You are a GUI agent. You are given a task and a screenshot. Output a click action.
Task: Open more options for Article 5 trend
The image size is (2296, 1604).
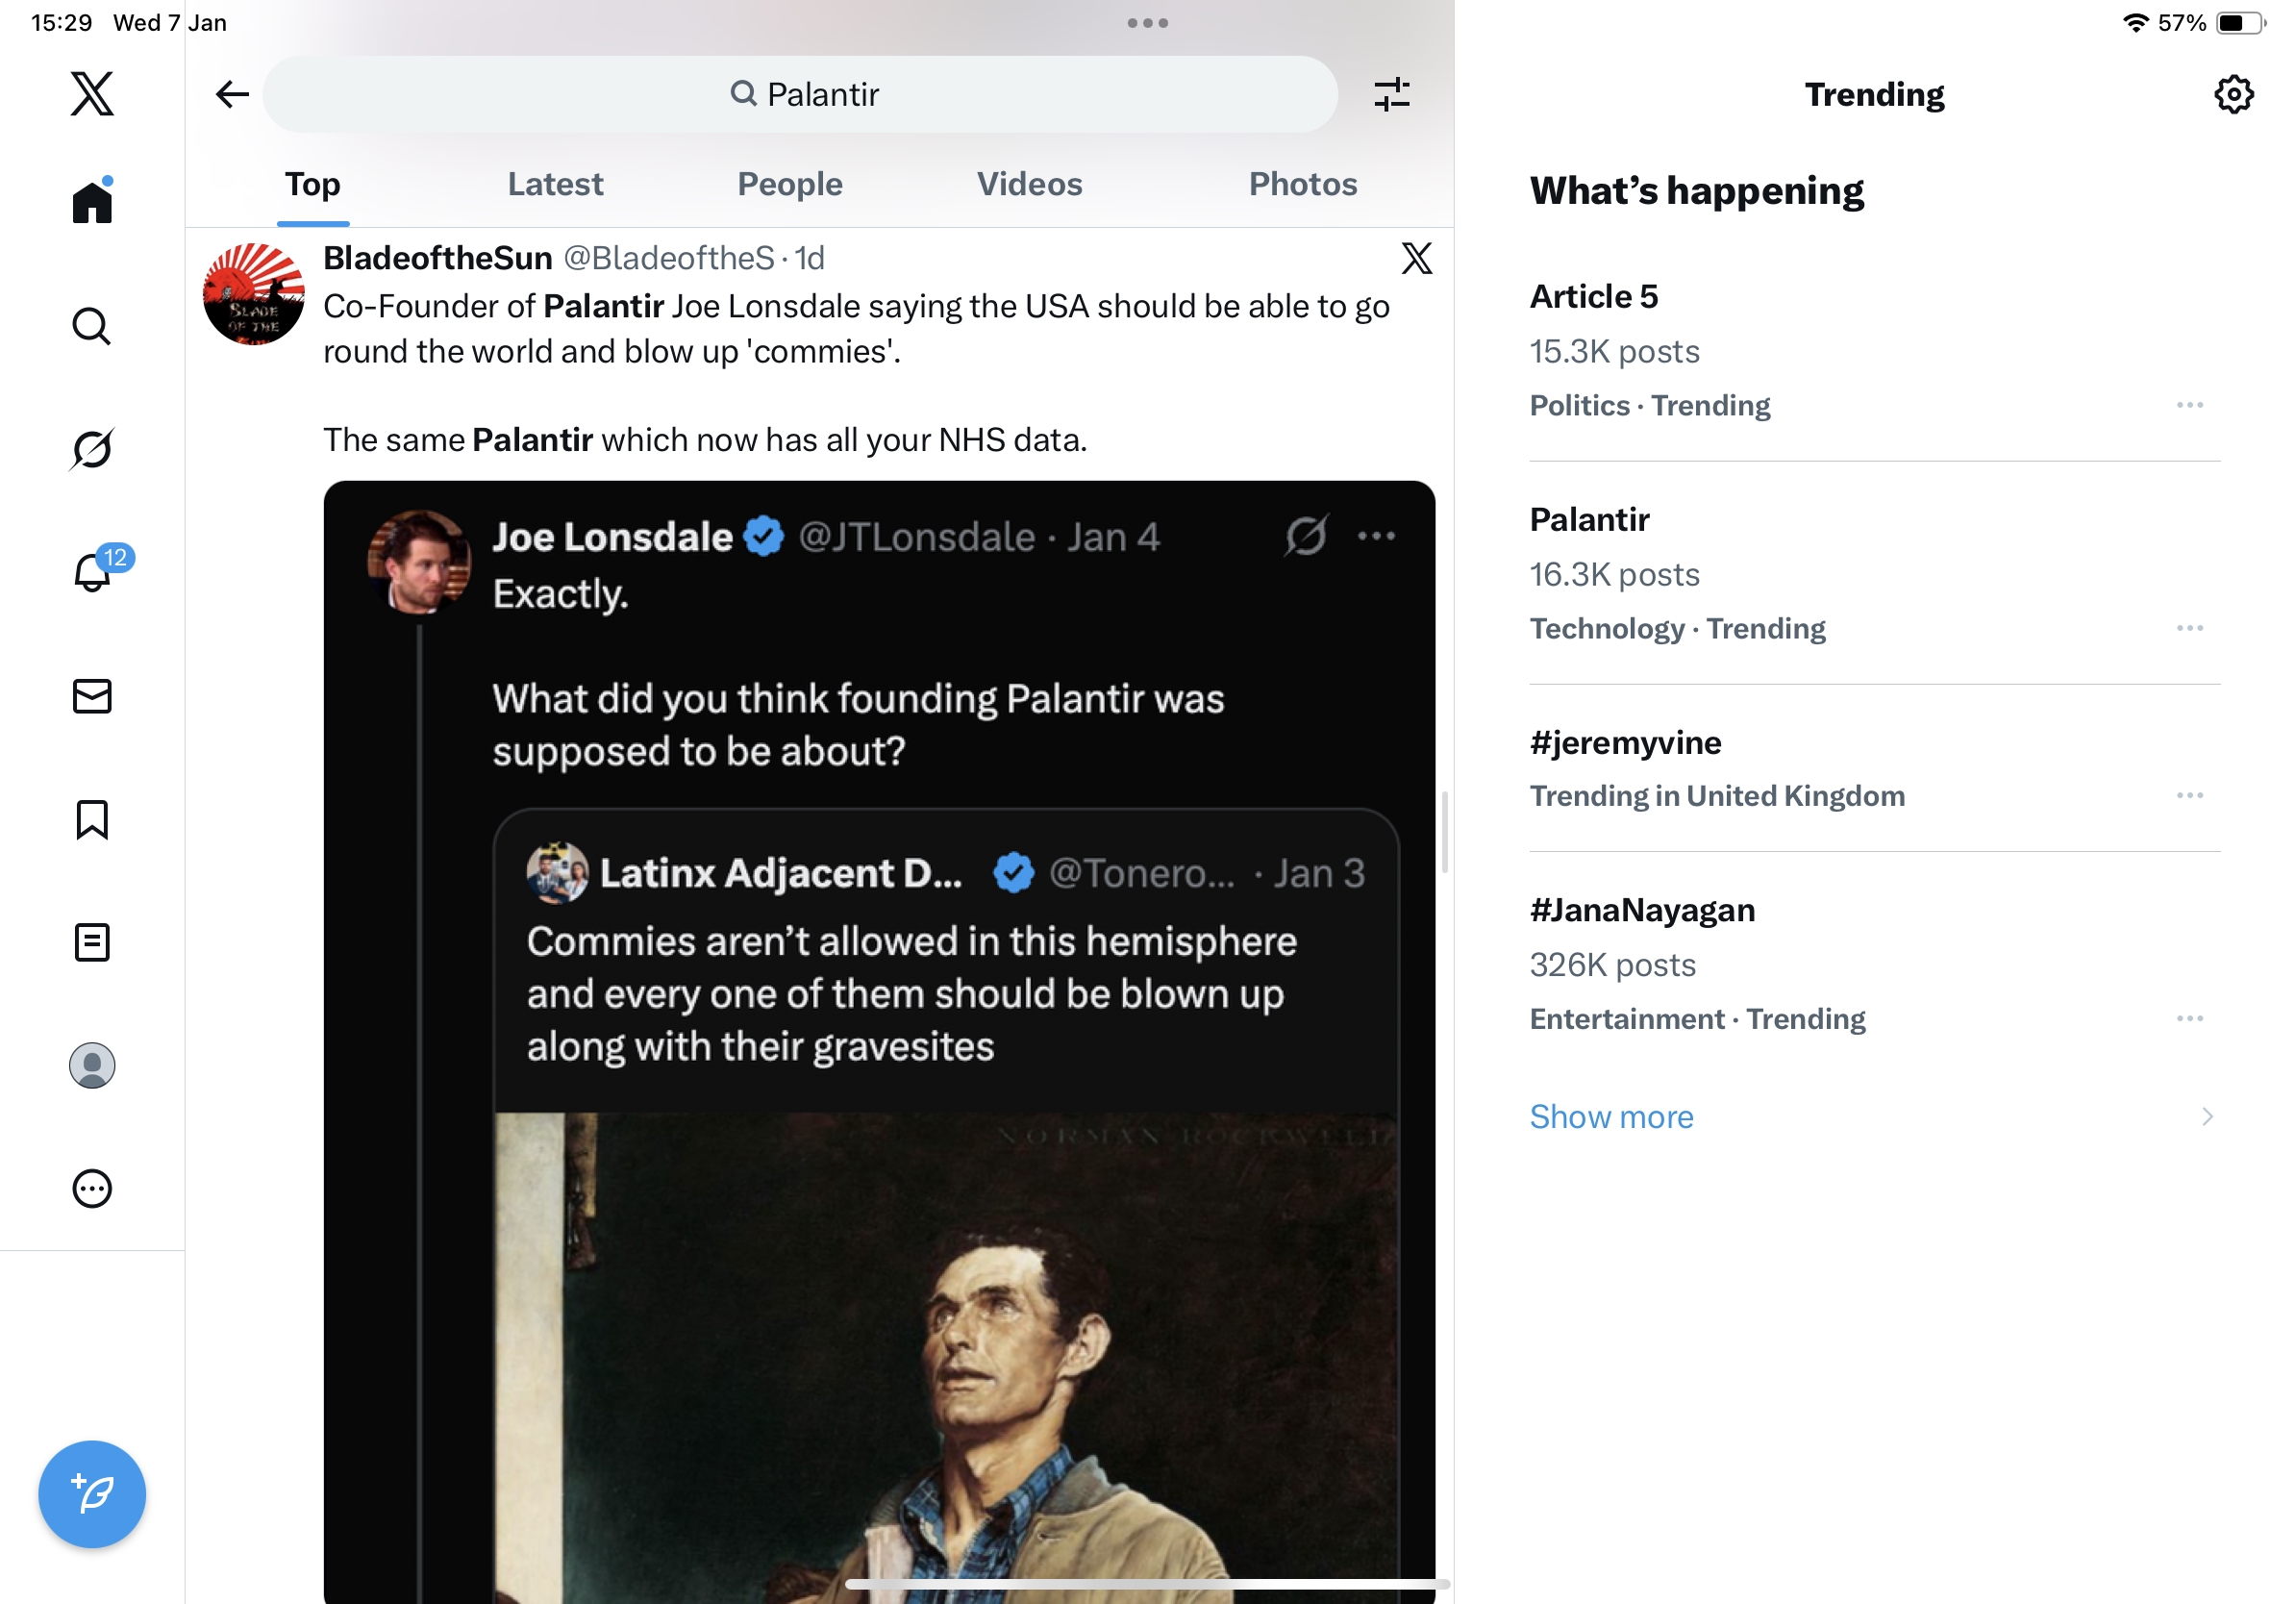[x=2189, y=405]
